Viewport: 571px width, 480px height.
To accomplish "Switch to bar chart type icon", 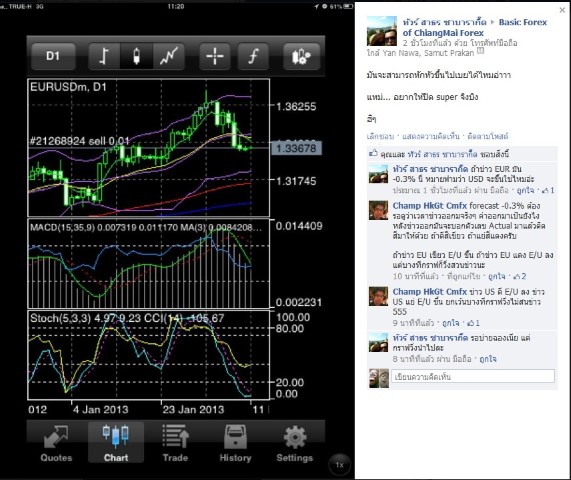I will (104, 56).
